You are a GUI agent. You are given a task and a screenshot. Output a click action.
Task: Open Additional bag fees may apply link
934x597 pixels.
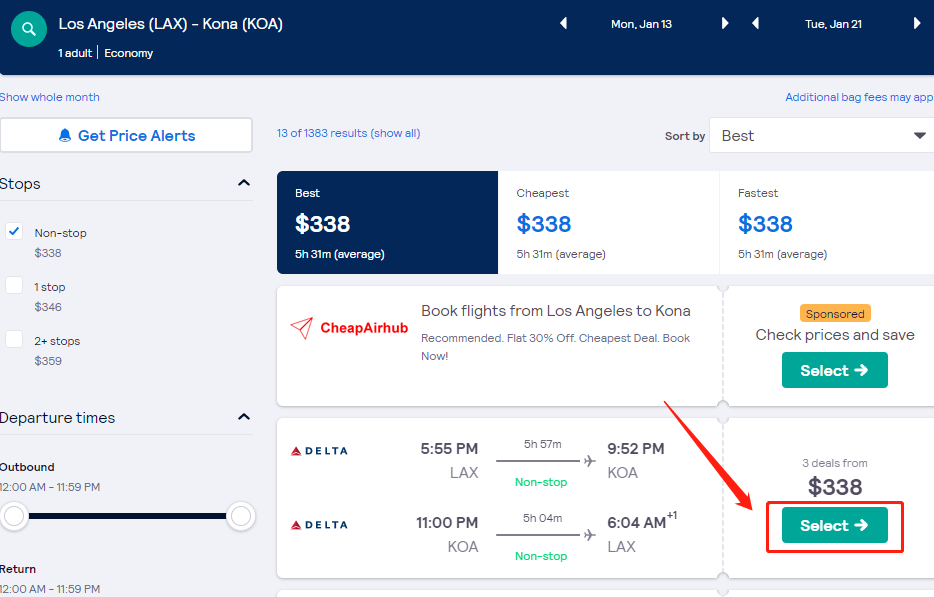(859, 97)
